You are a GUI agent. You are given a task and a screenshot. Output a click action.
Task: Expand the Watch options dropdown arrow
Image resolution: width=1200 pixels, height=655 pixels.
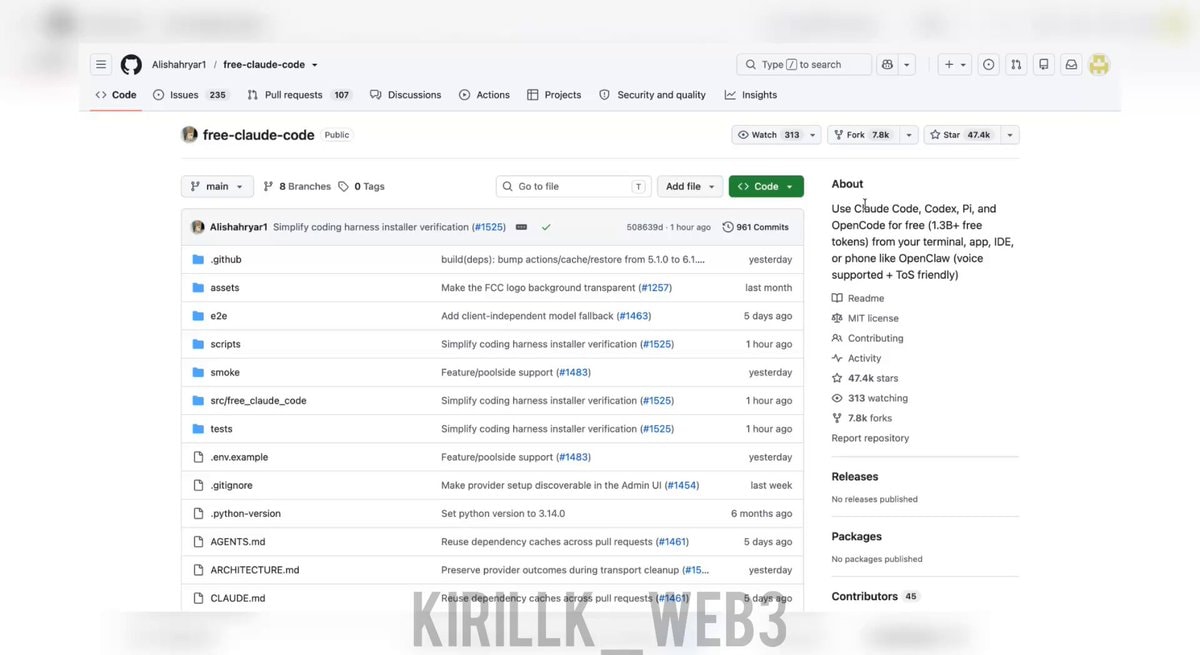pos(813,135)
